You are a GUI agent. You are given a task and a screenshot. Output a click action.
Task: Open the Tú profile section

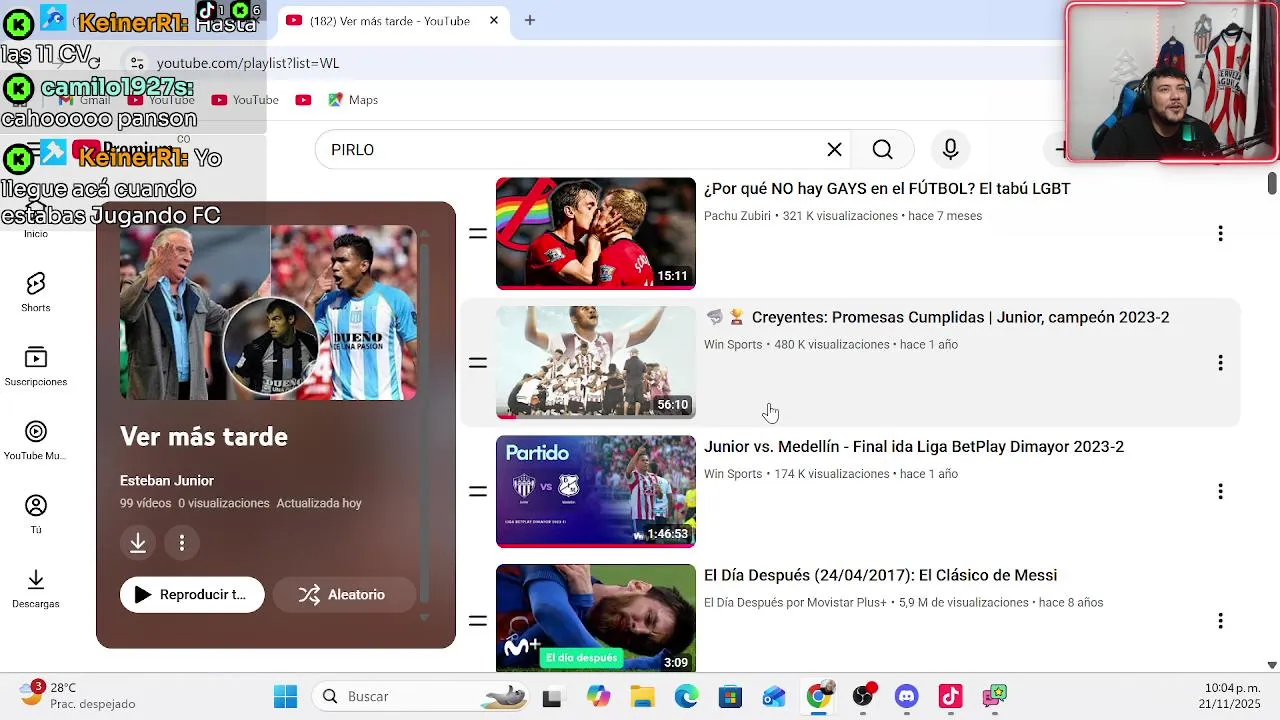(36, 514)
